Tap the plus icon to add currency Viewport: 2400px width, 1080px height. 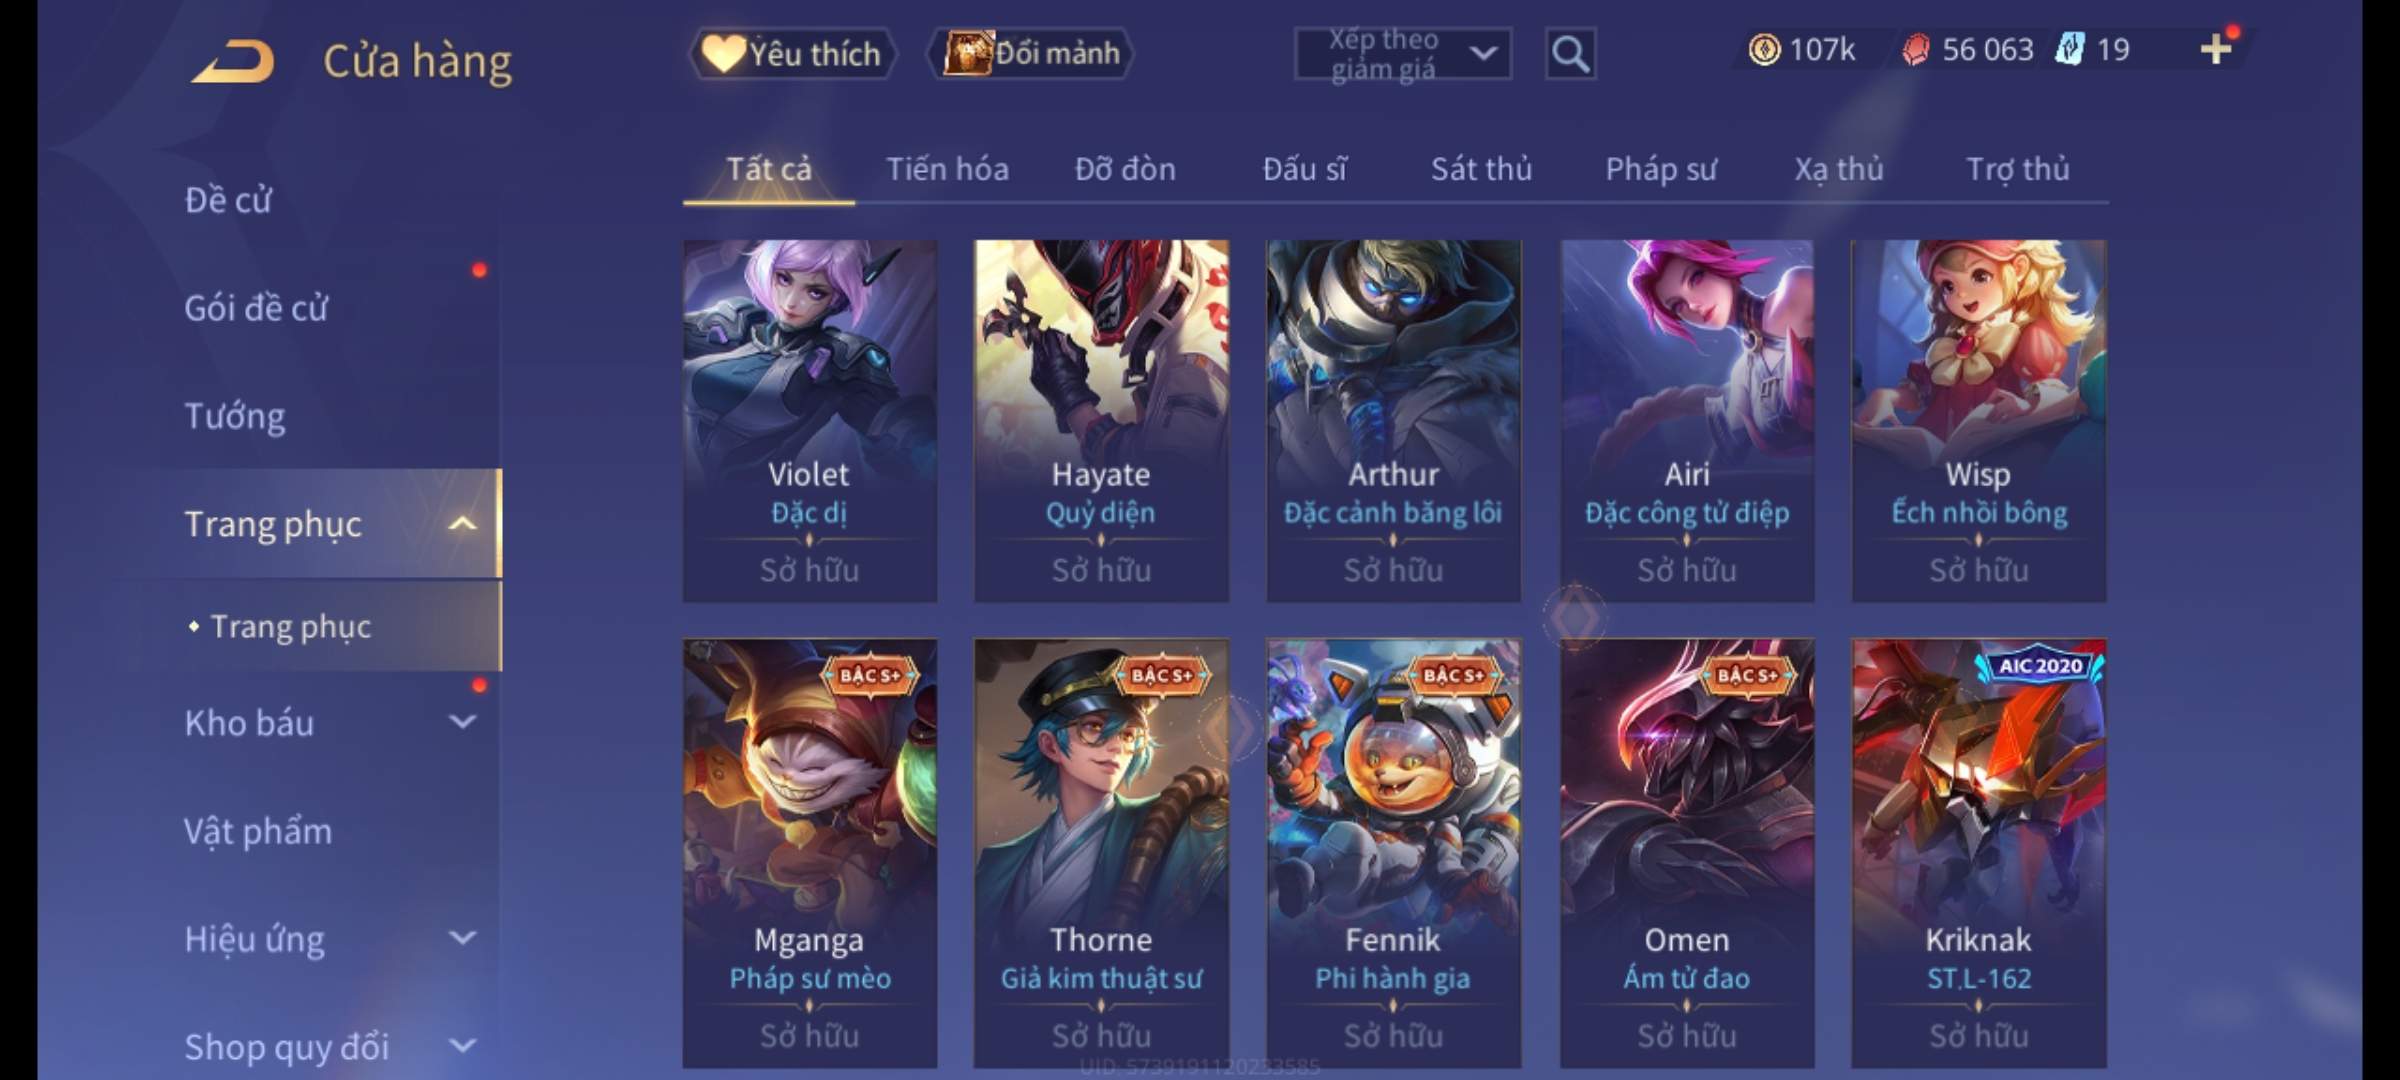coord(2216,49)
